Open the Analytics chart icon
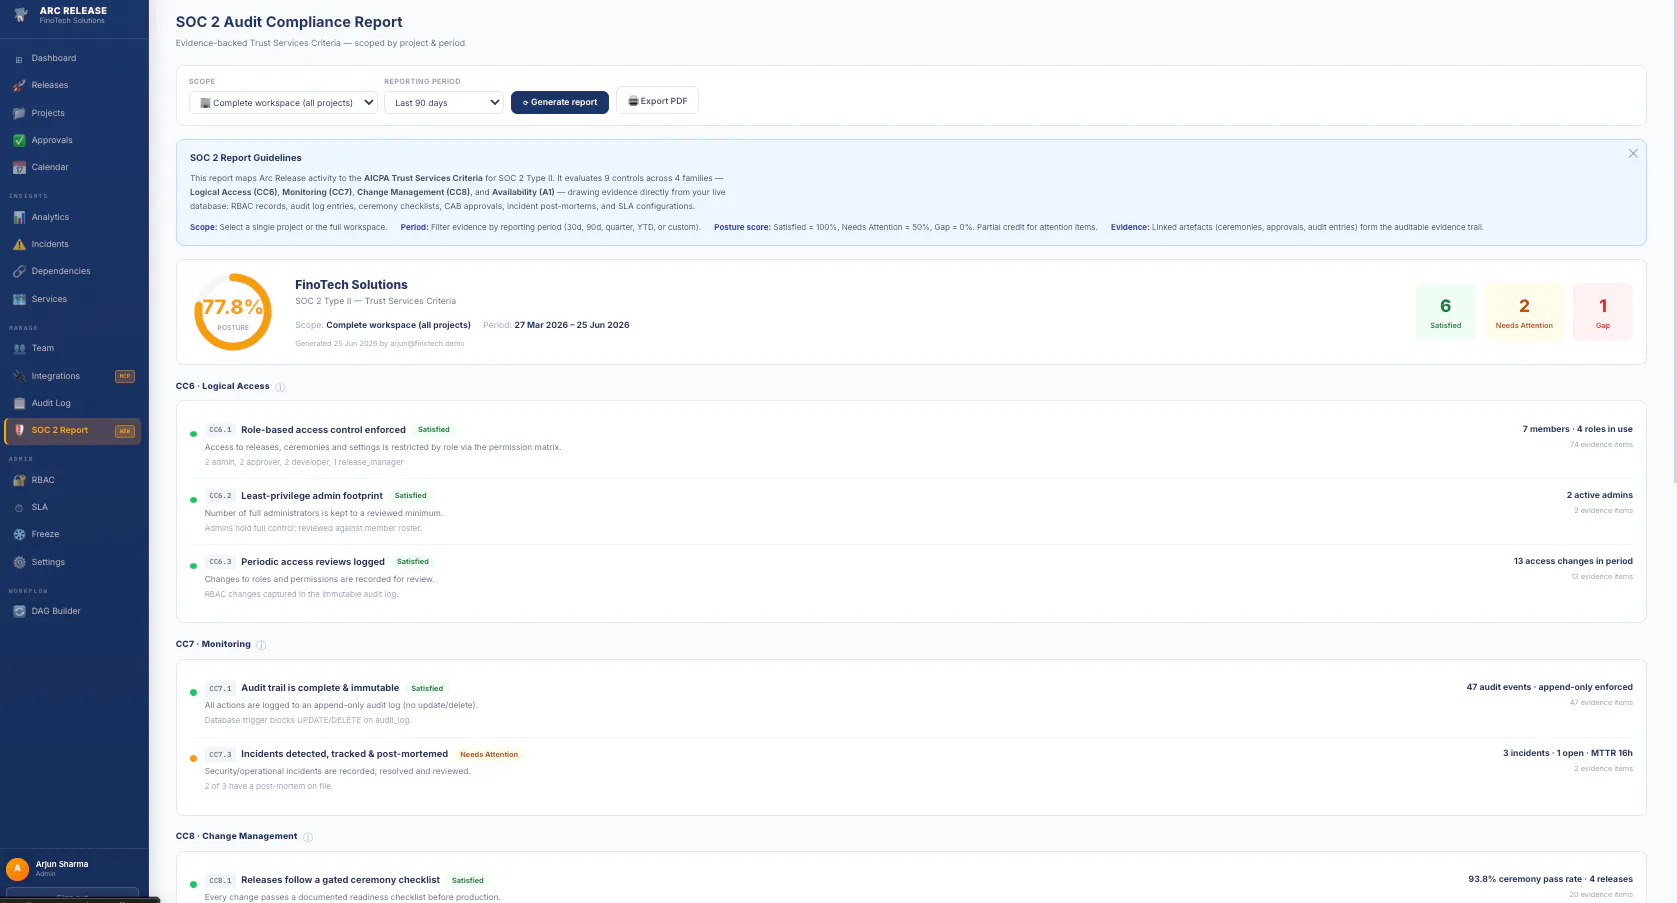 click(x=19, y=217)
